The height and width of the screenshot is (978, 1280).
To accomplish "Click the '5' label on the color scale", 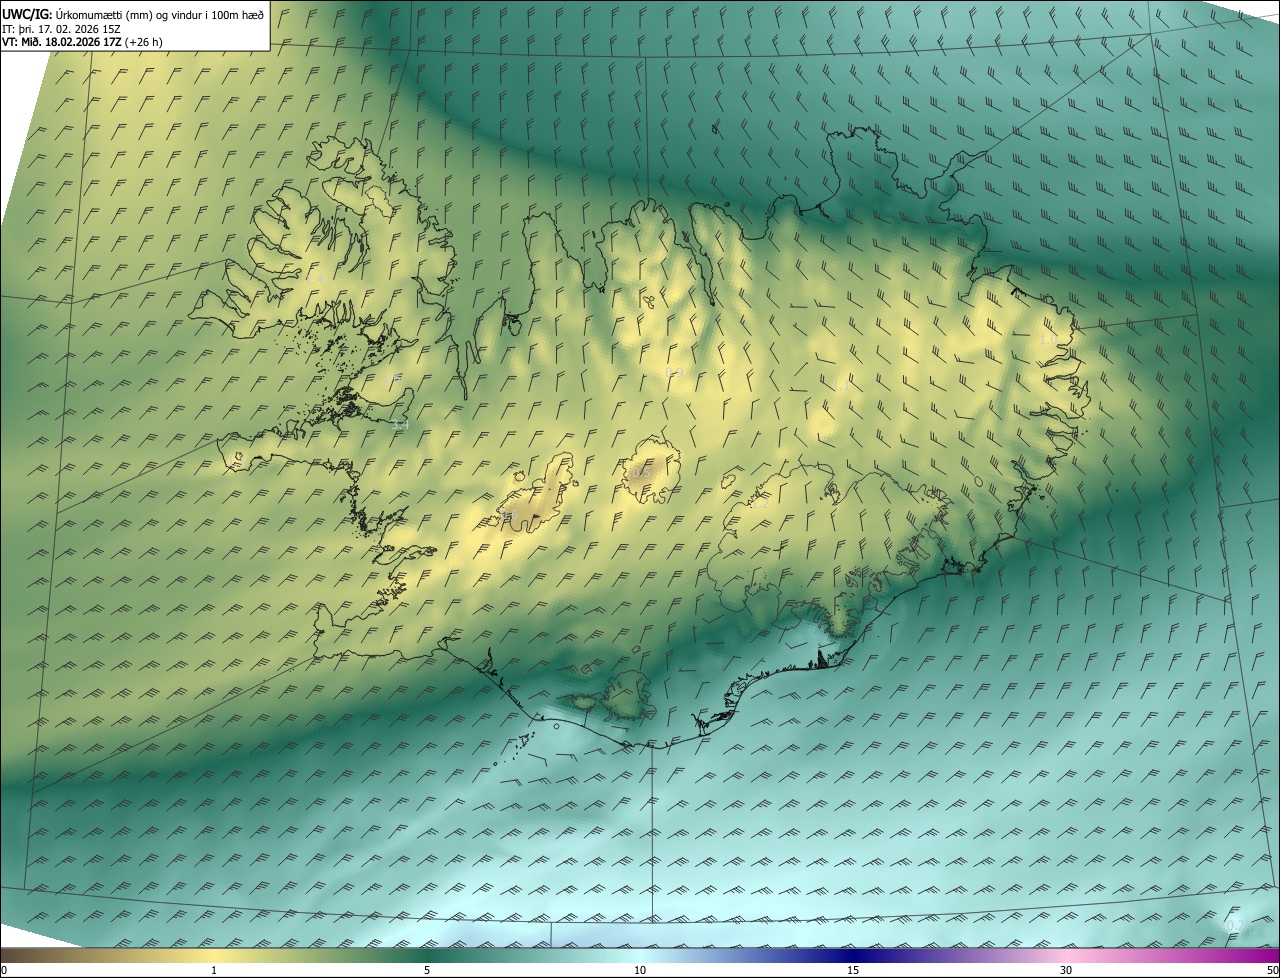I will click(427, 970).
